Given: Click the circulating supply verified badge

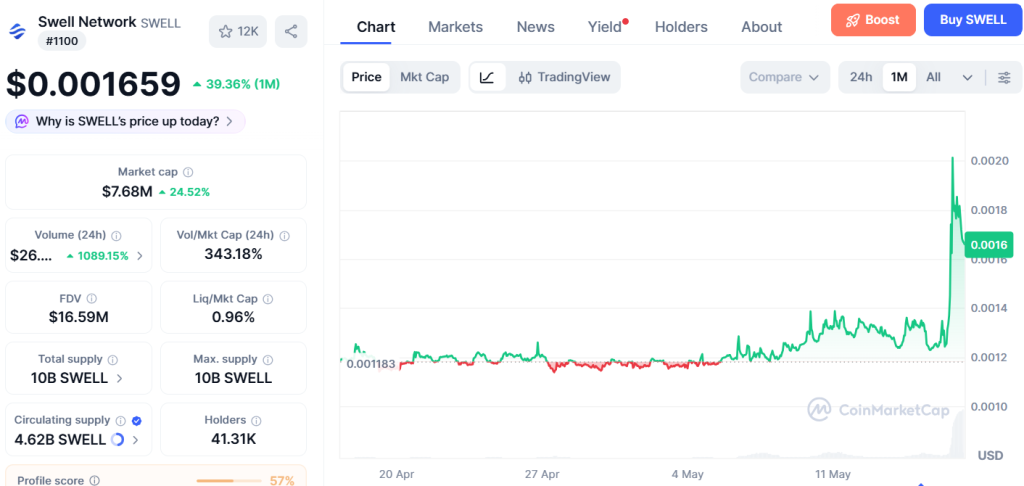Looking at the screenshot, I should point(136,421).
